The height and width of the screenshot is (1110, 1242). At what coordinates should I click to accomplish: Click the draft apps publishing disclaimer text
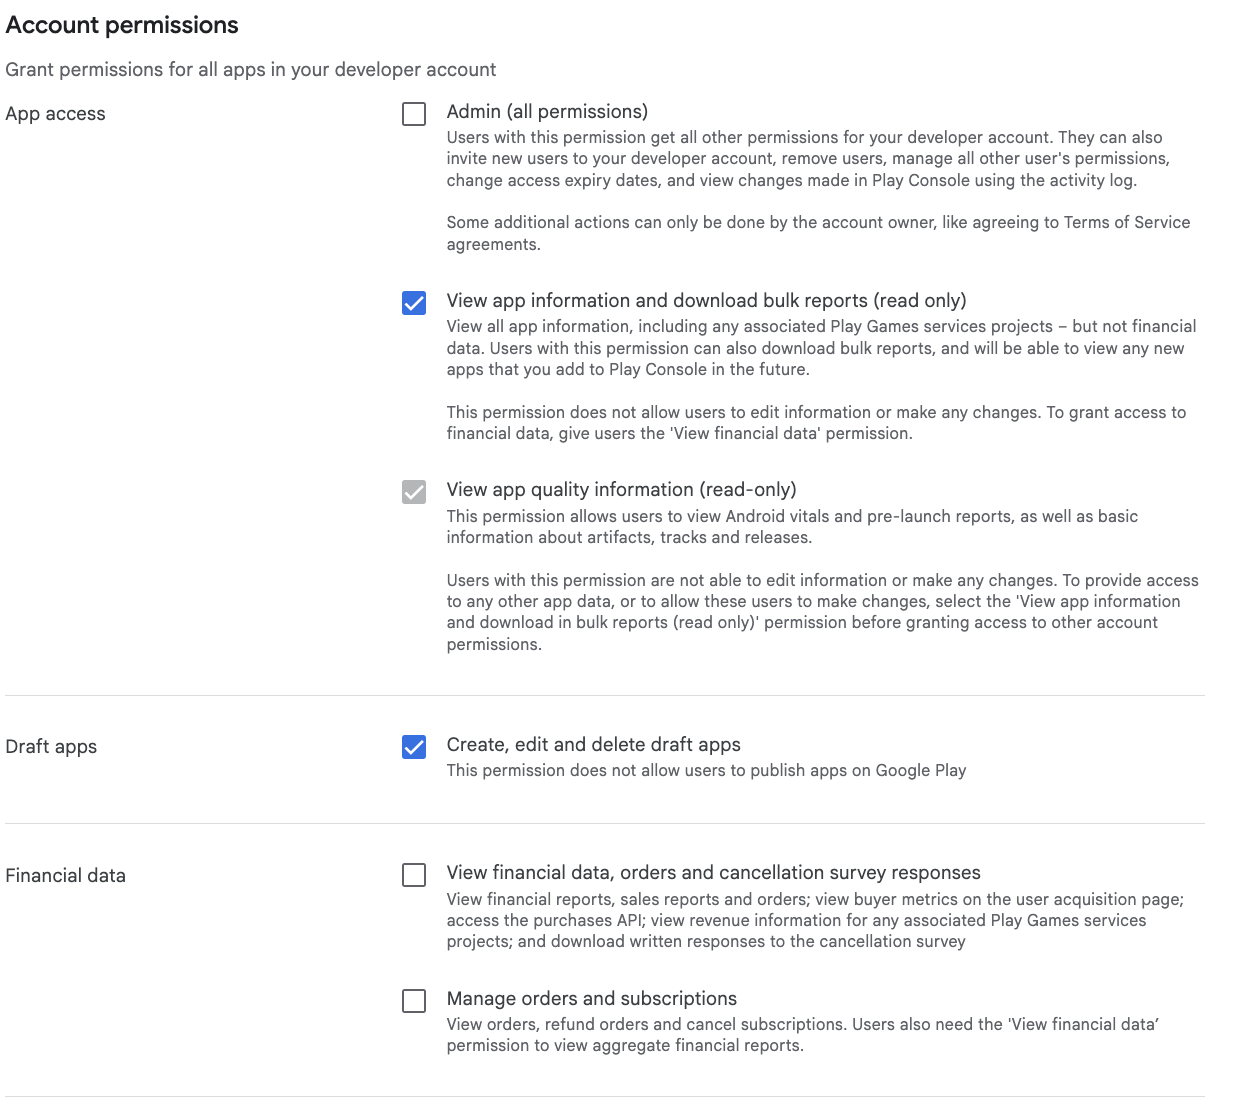coord(706,770)
